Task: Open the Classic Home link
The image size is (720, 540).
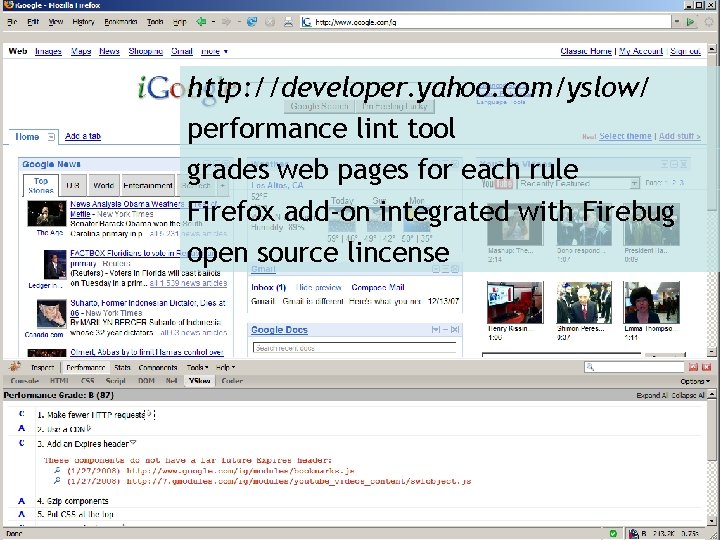Action: [x=586, y=51]
